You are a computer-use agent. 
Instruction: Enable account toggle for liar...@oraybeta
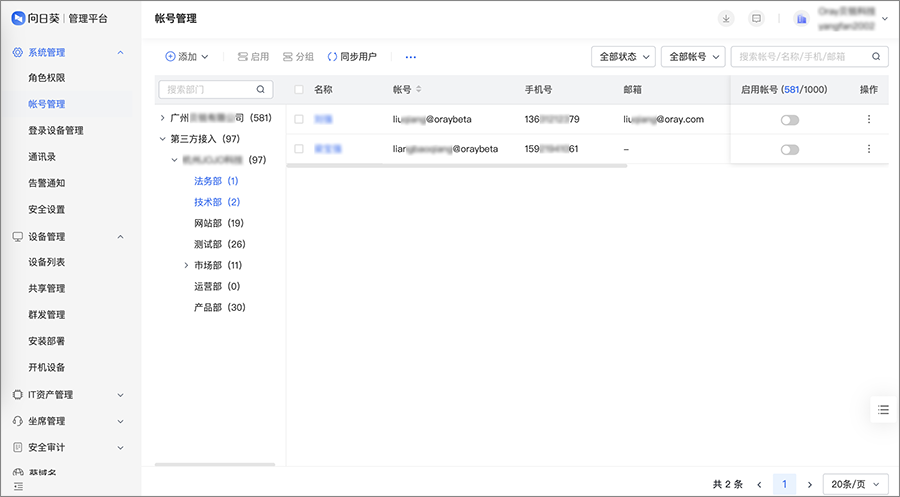pos(790,150)
